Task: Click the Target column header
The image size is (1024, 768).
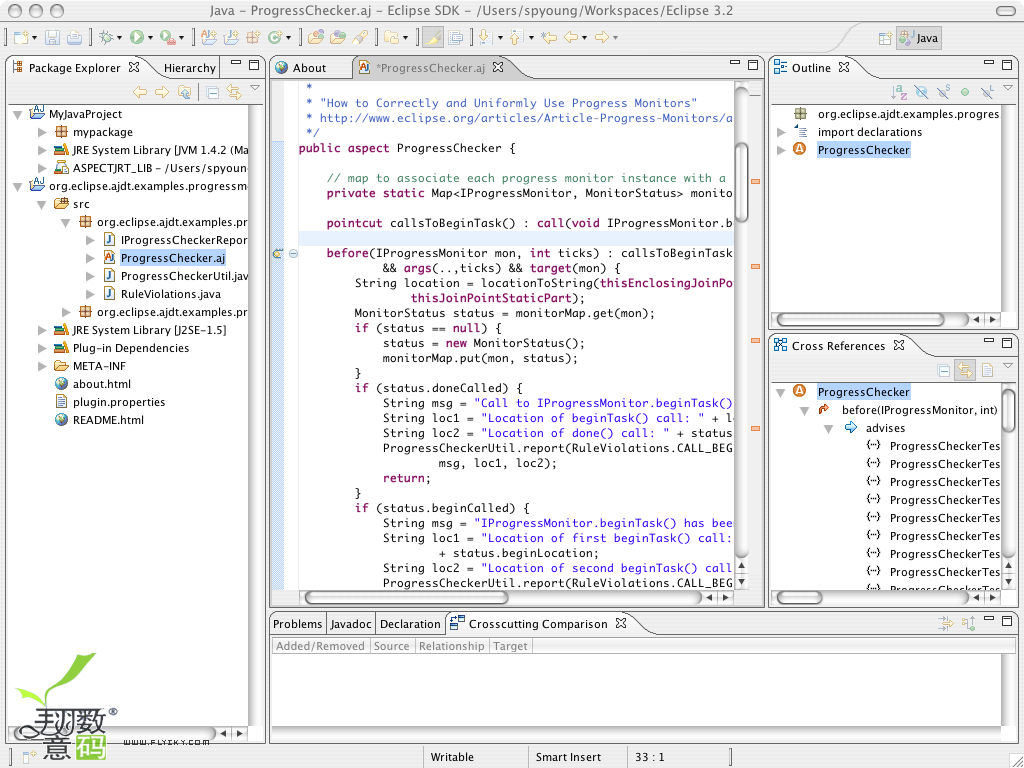Action: (510, 646)
